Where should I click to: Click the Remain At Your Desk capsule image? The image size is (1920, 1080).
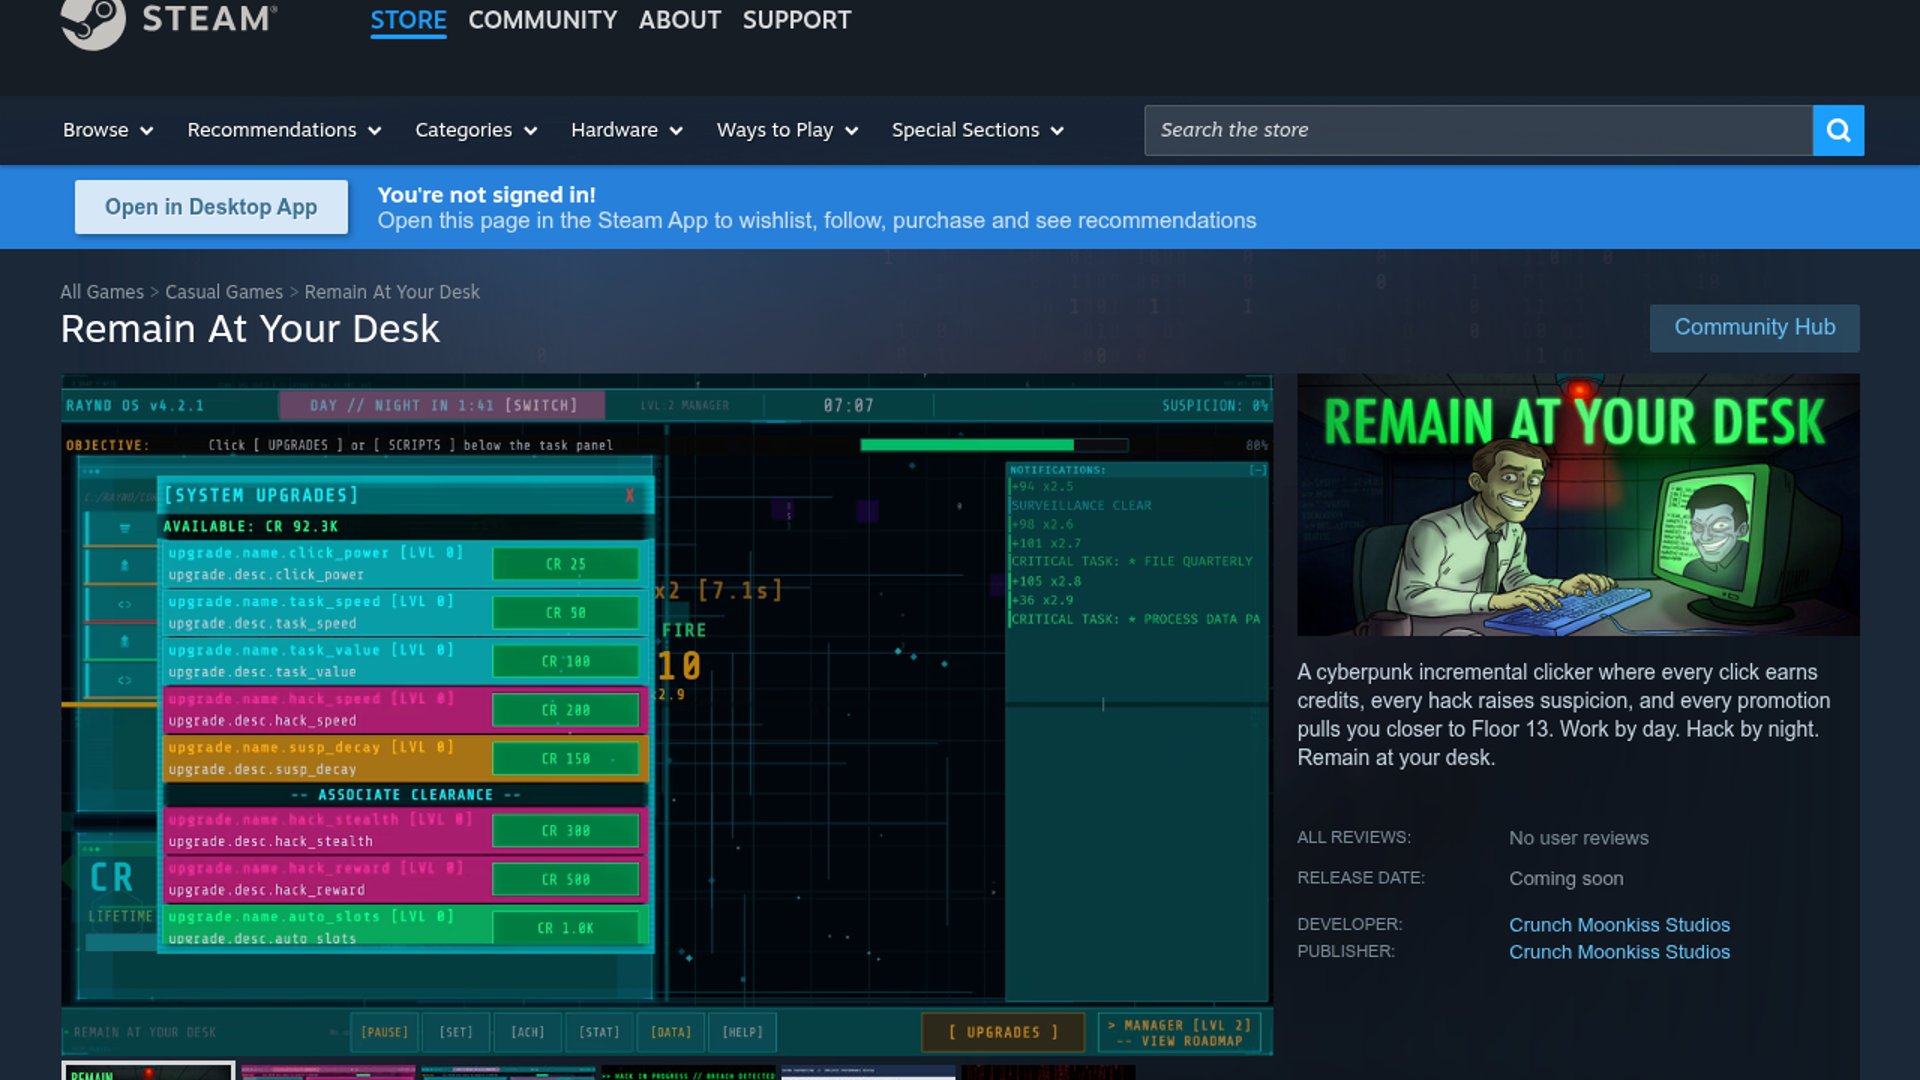[1578, 505]
